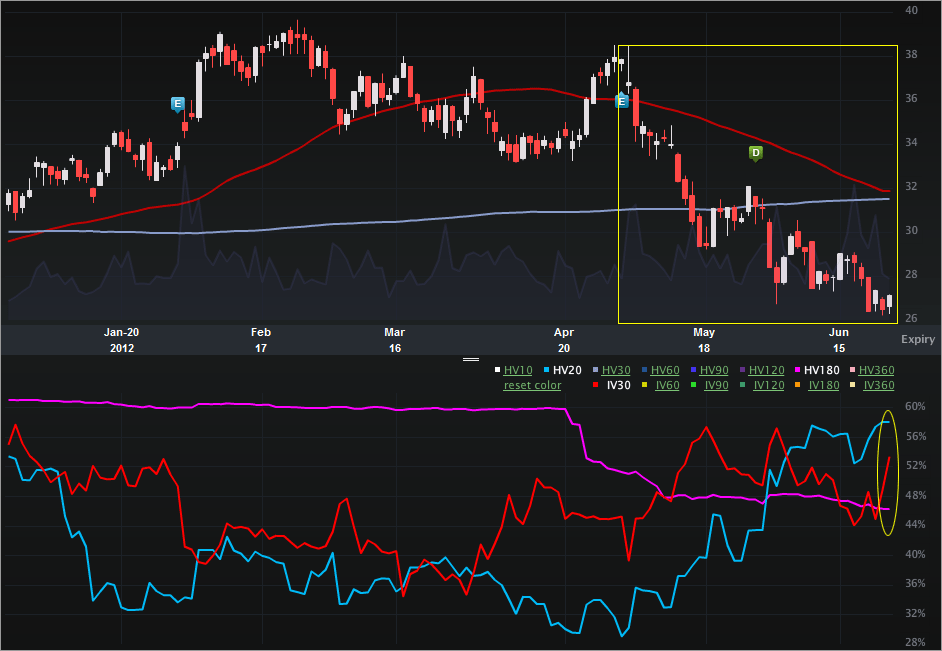Screen dimensions: 942x651
Task: Open the Apr 20 expiry selector
Action: click(563, 340)
